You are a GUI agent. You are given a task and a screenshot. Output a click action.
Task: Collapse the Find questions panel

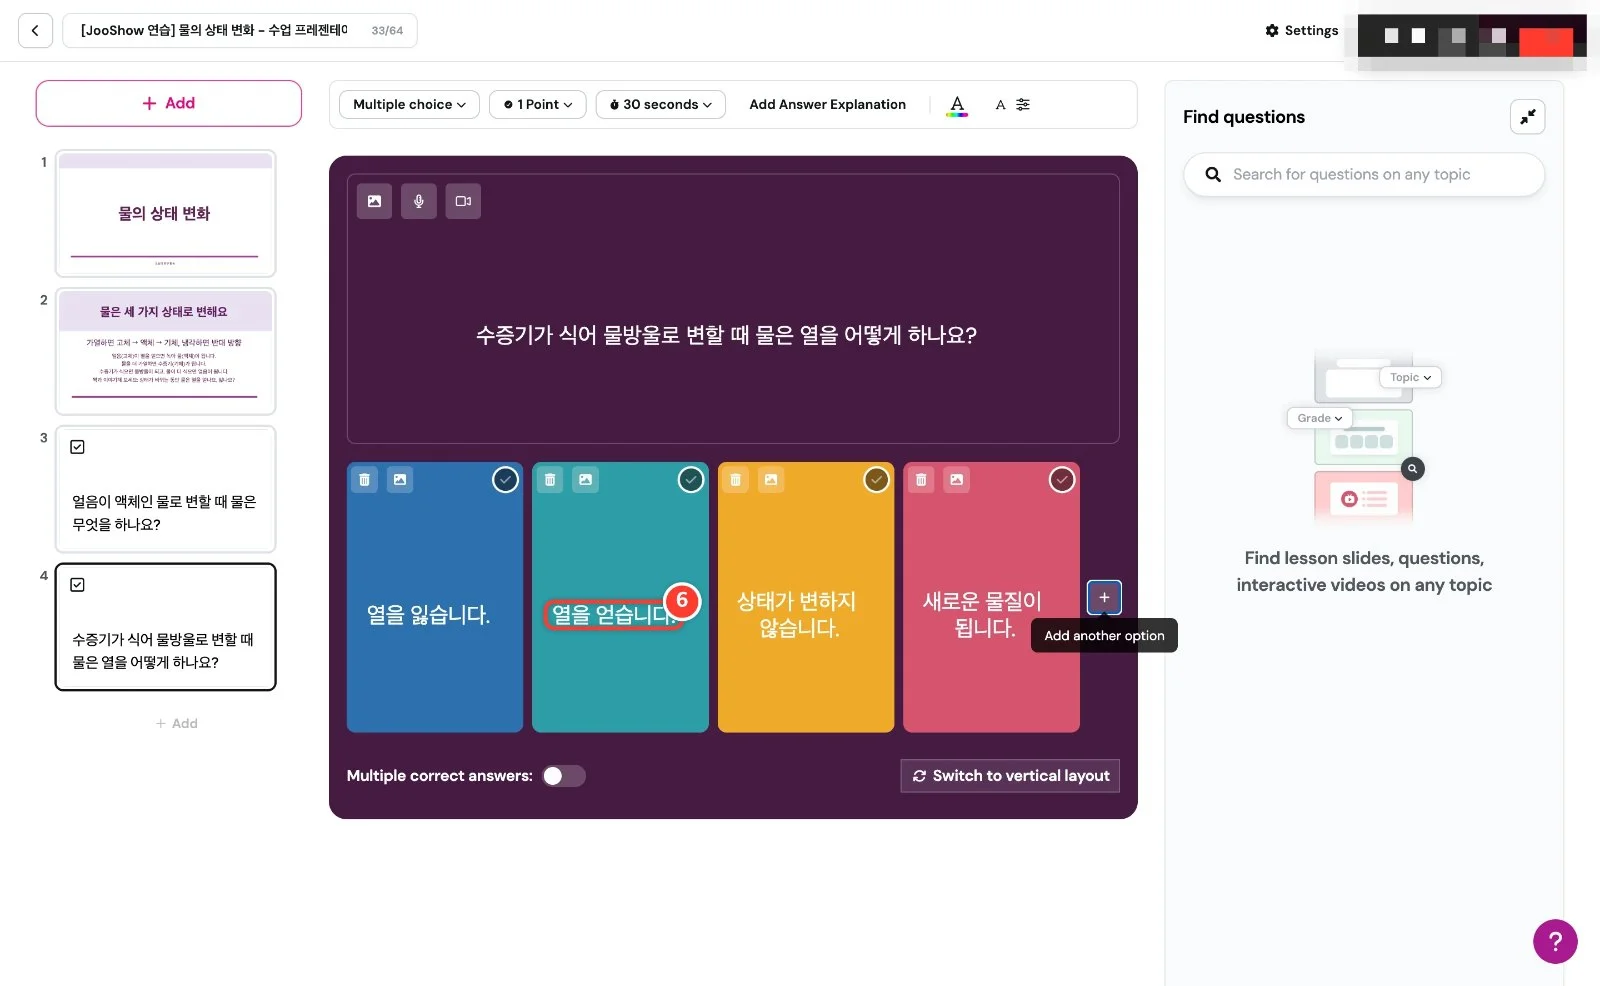(1527, 117)
